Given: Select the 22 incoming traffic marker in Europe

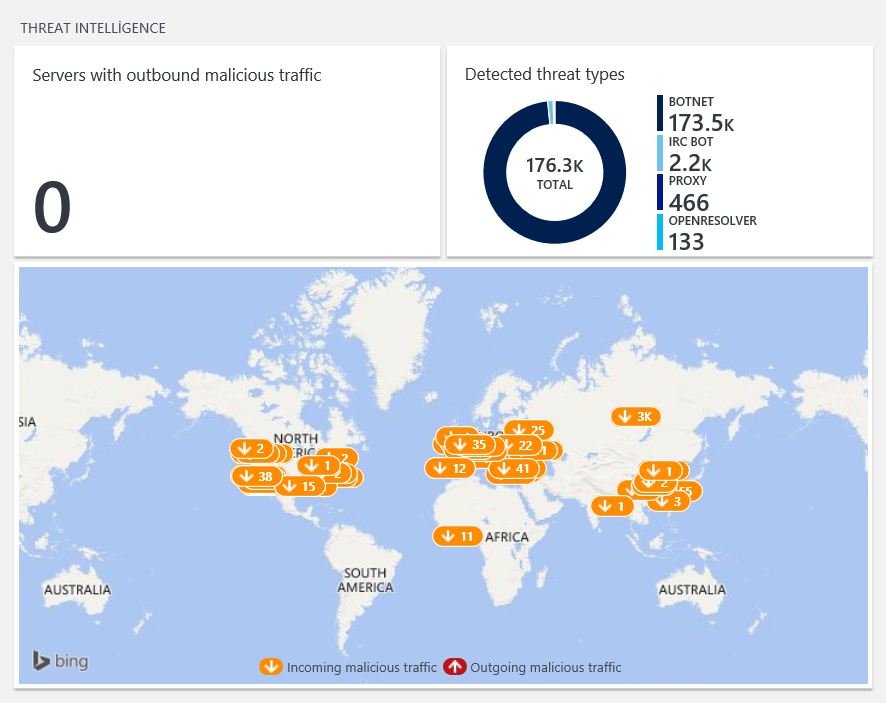Looking at the screenshot, I should [518, 446].
